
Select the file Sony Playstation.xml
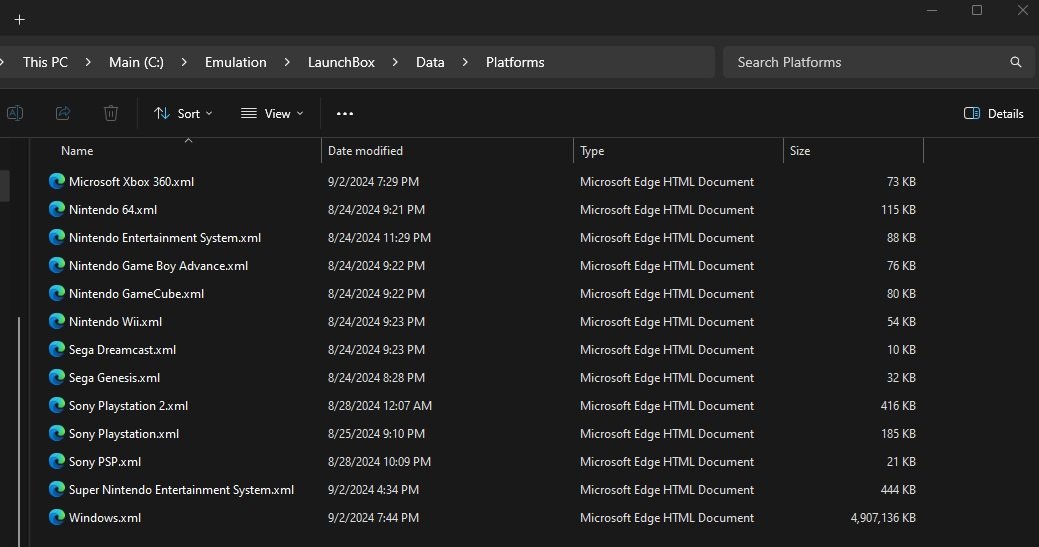pos(124,434)
